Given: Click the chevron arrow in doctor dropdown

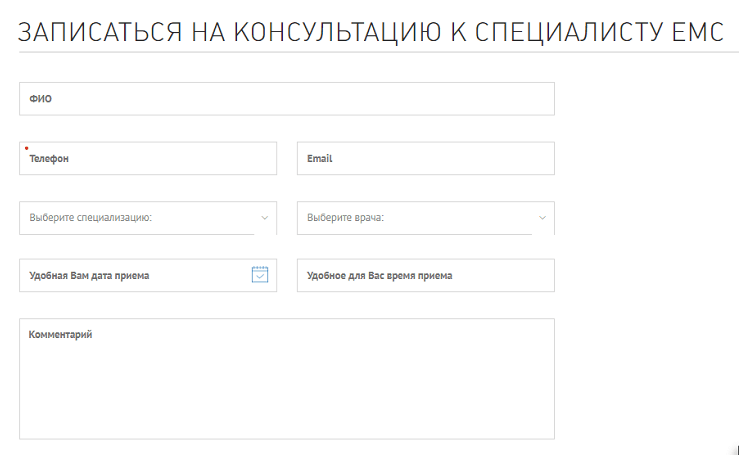Looking at the screenshot, I should [x=543, y=217].
